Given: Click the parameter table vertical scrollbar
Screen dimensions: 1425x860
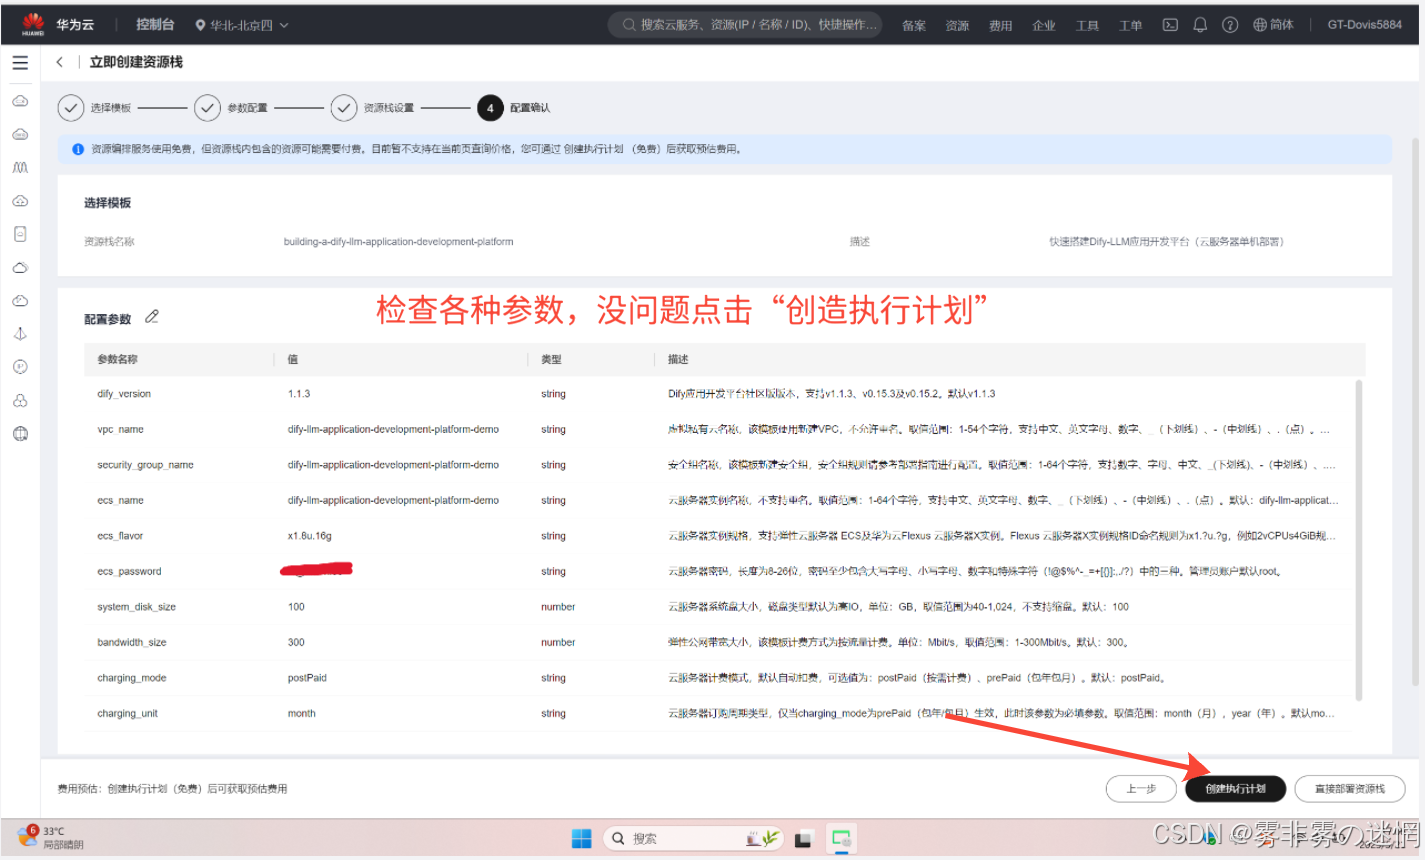Looking at the screenshot, I should click(x=1358, y=540).
